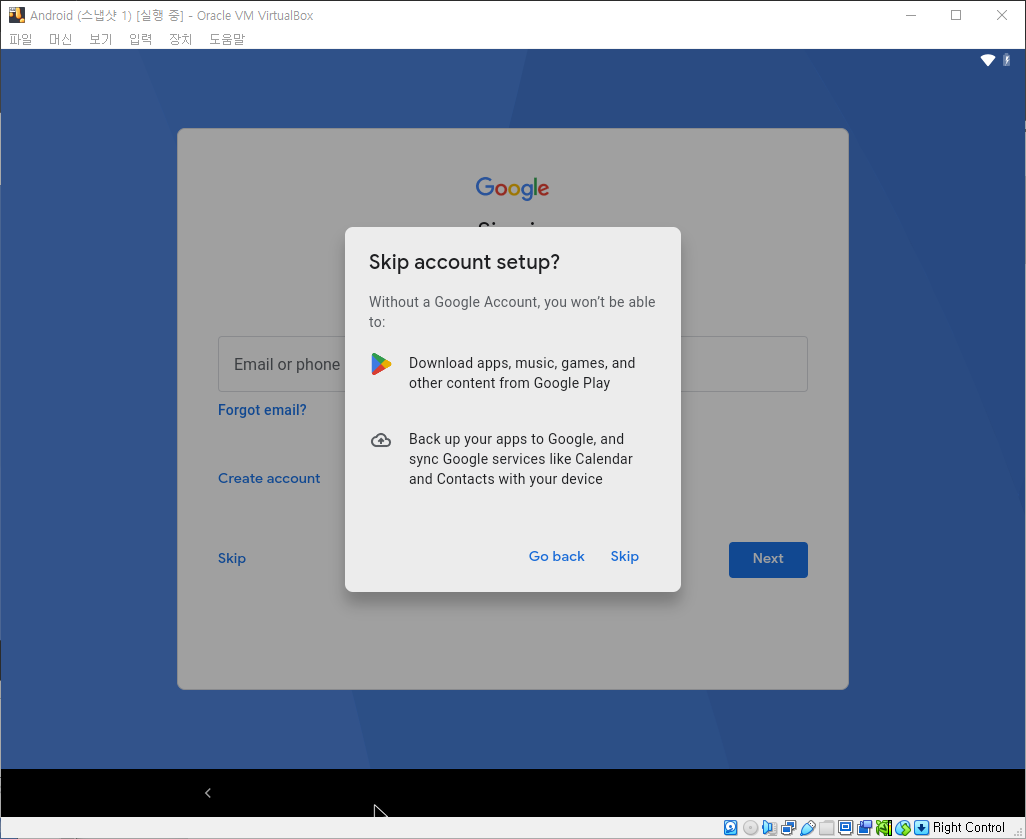Click the display status icon

click(x=845, y=828)
